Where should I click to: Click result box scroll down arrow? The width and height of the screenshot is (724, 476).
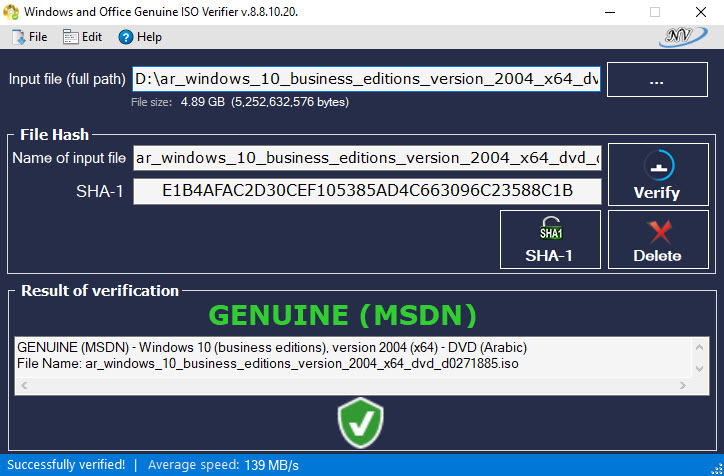point(700,368)
